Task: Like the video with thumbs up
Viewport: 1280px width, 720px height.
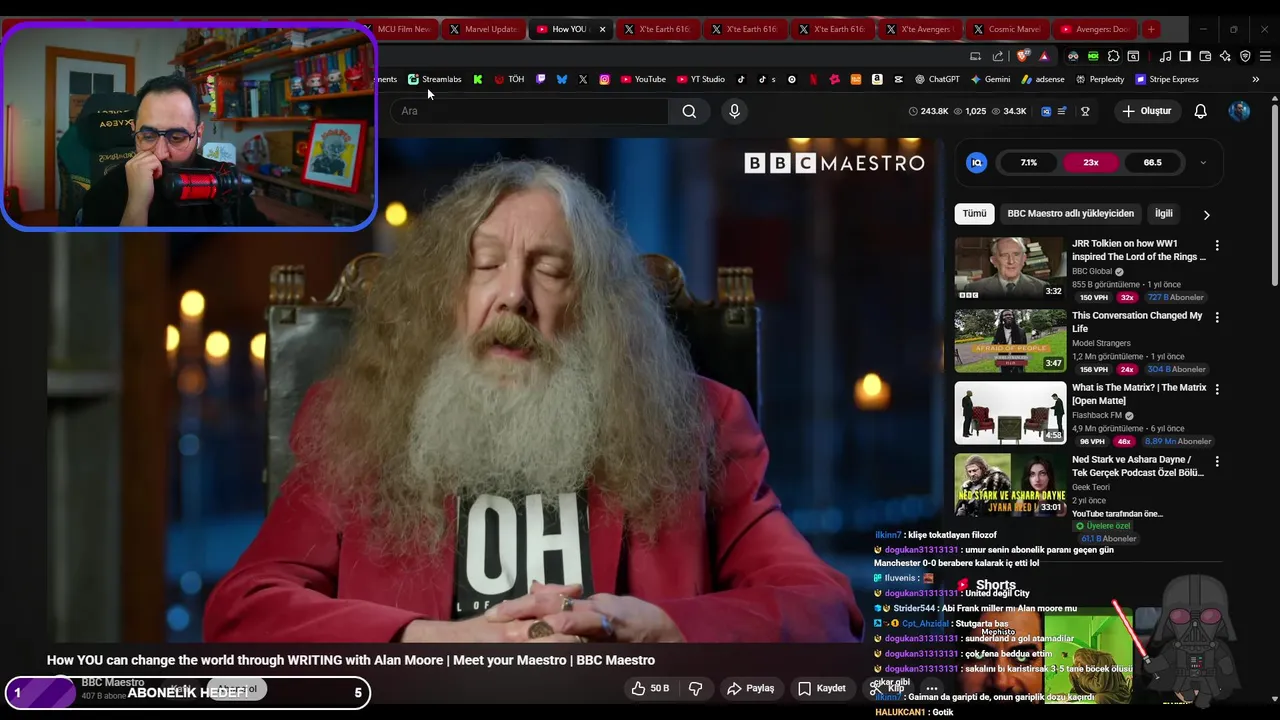Action: [649, 688]
